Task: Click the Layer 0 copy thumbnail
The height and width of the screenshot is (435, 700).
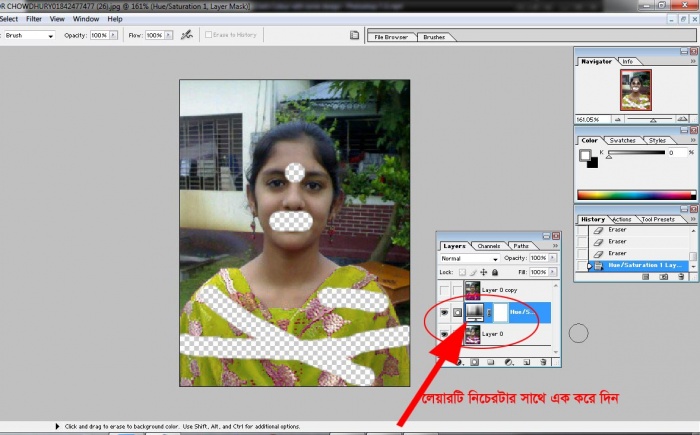Action: 473,290
